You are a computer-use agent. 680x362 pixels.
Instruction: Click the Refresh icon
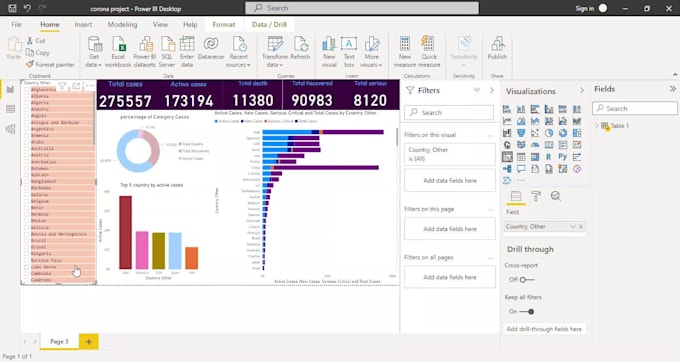(300, 44)
